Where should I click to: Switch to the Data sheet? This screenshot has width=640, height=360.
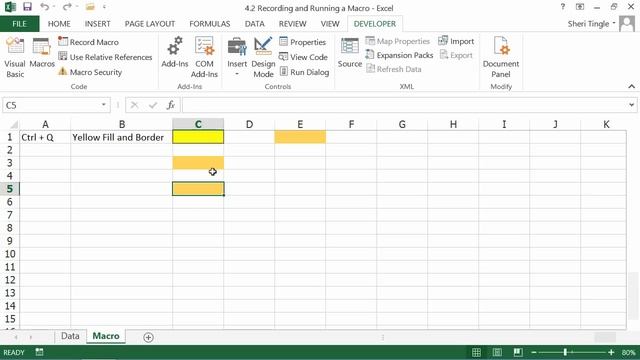[70, 336]
